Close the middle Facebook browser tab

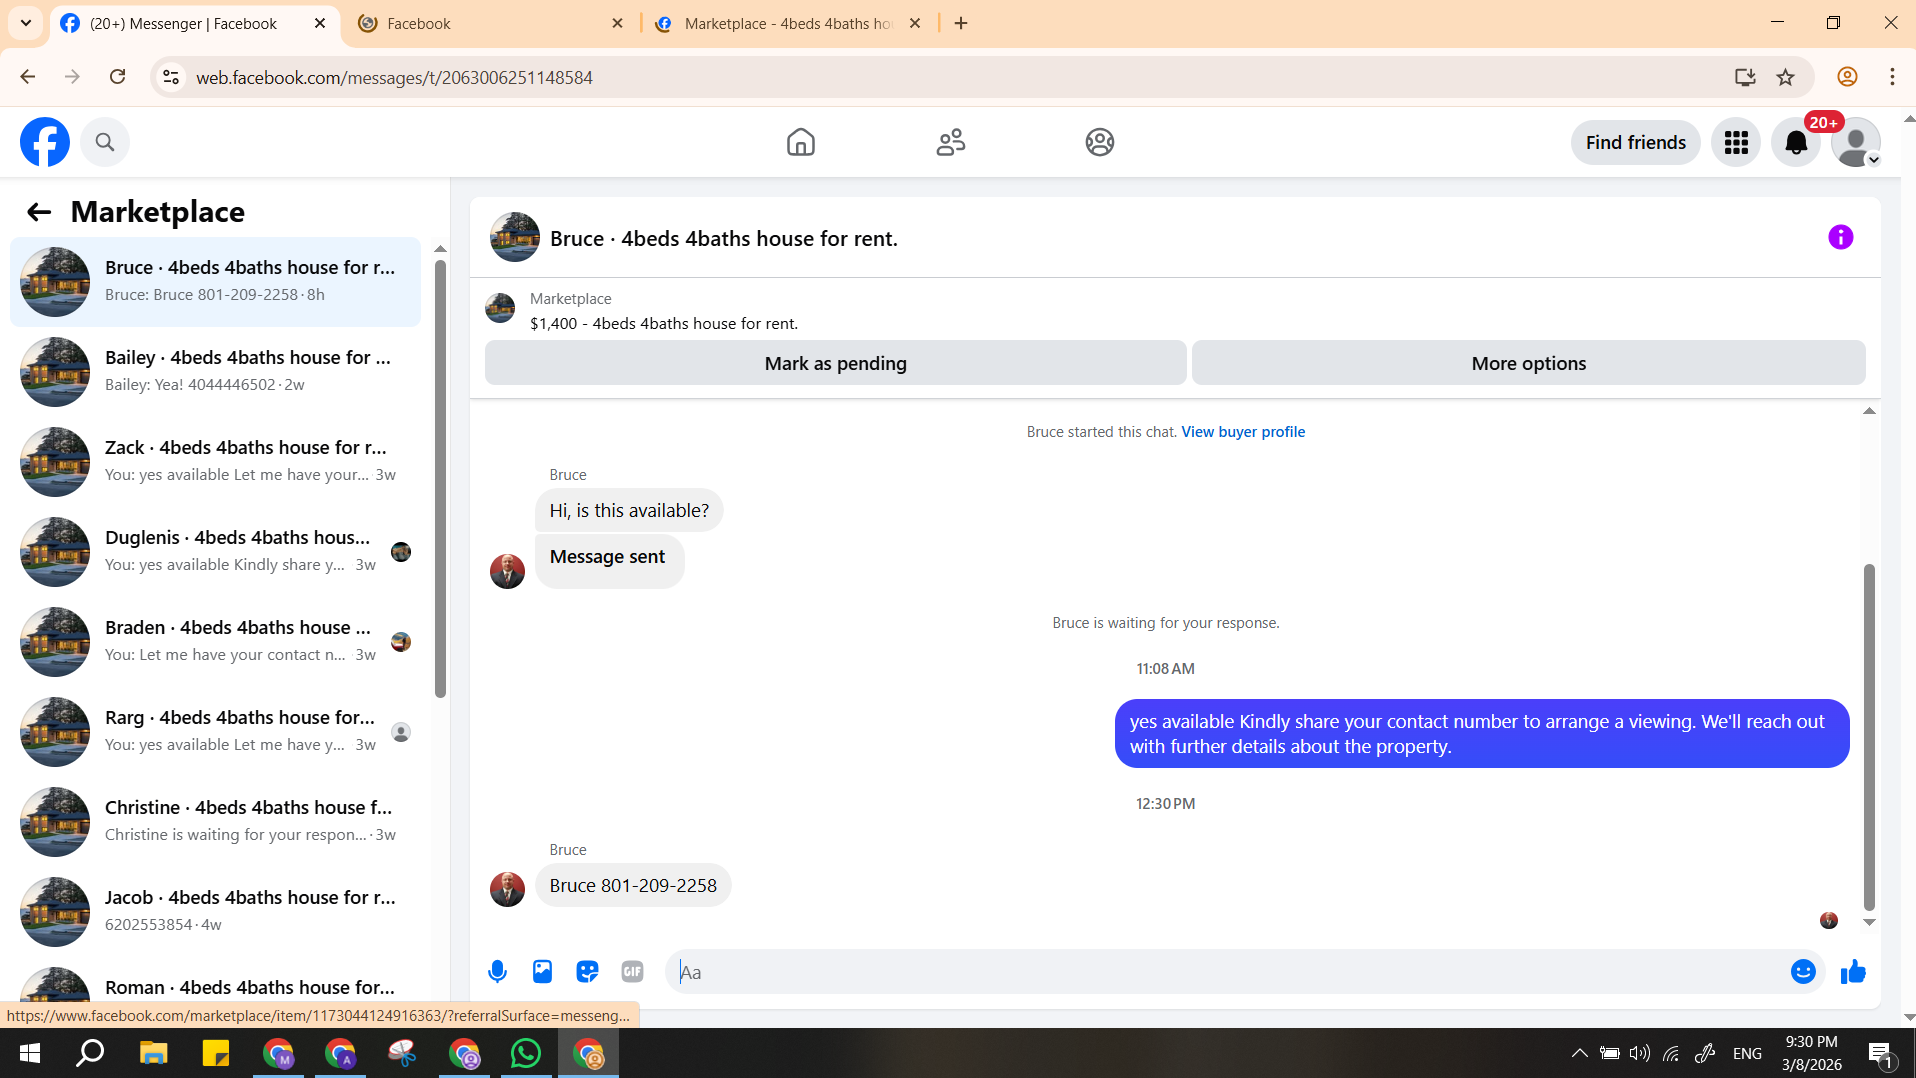(617, 23)
